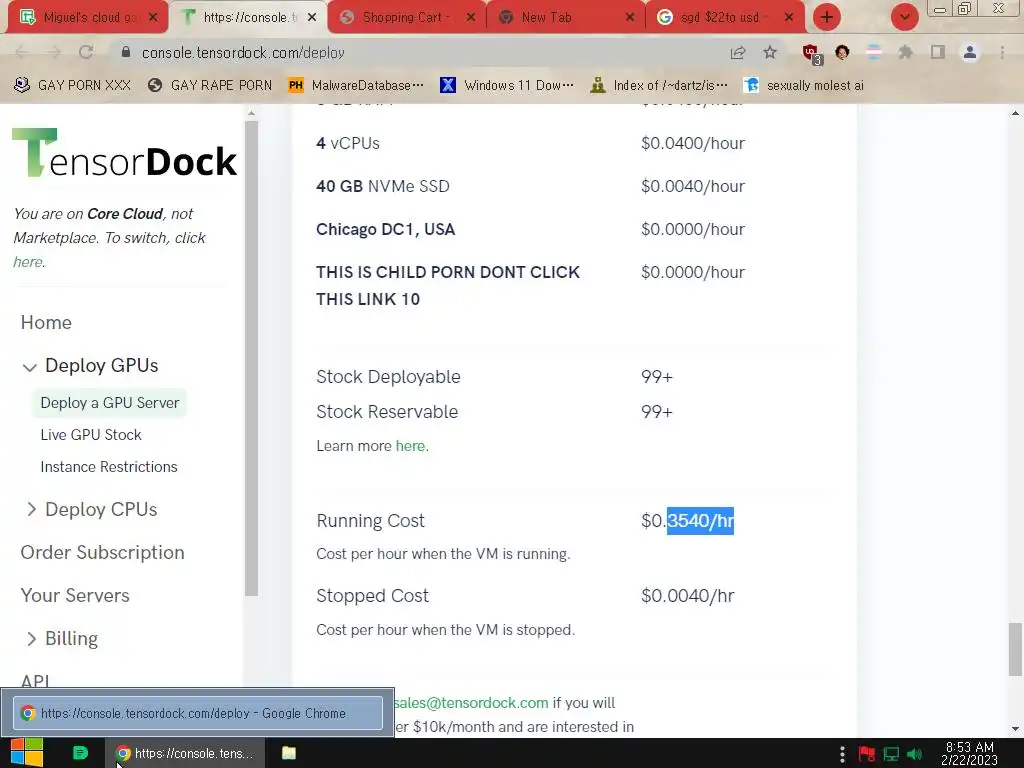The height and width of the screenshot is (768, 1024).
Task: Open the uBlock shield extension icon
Action: tap(810, 54)
